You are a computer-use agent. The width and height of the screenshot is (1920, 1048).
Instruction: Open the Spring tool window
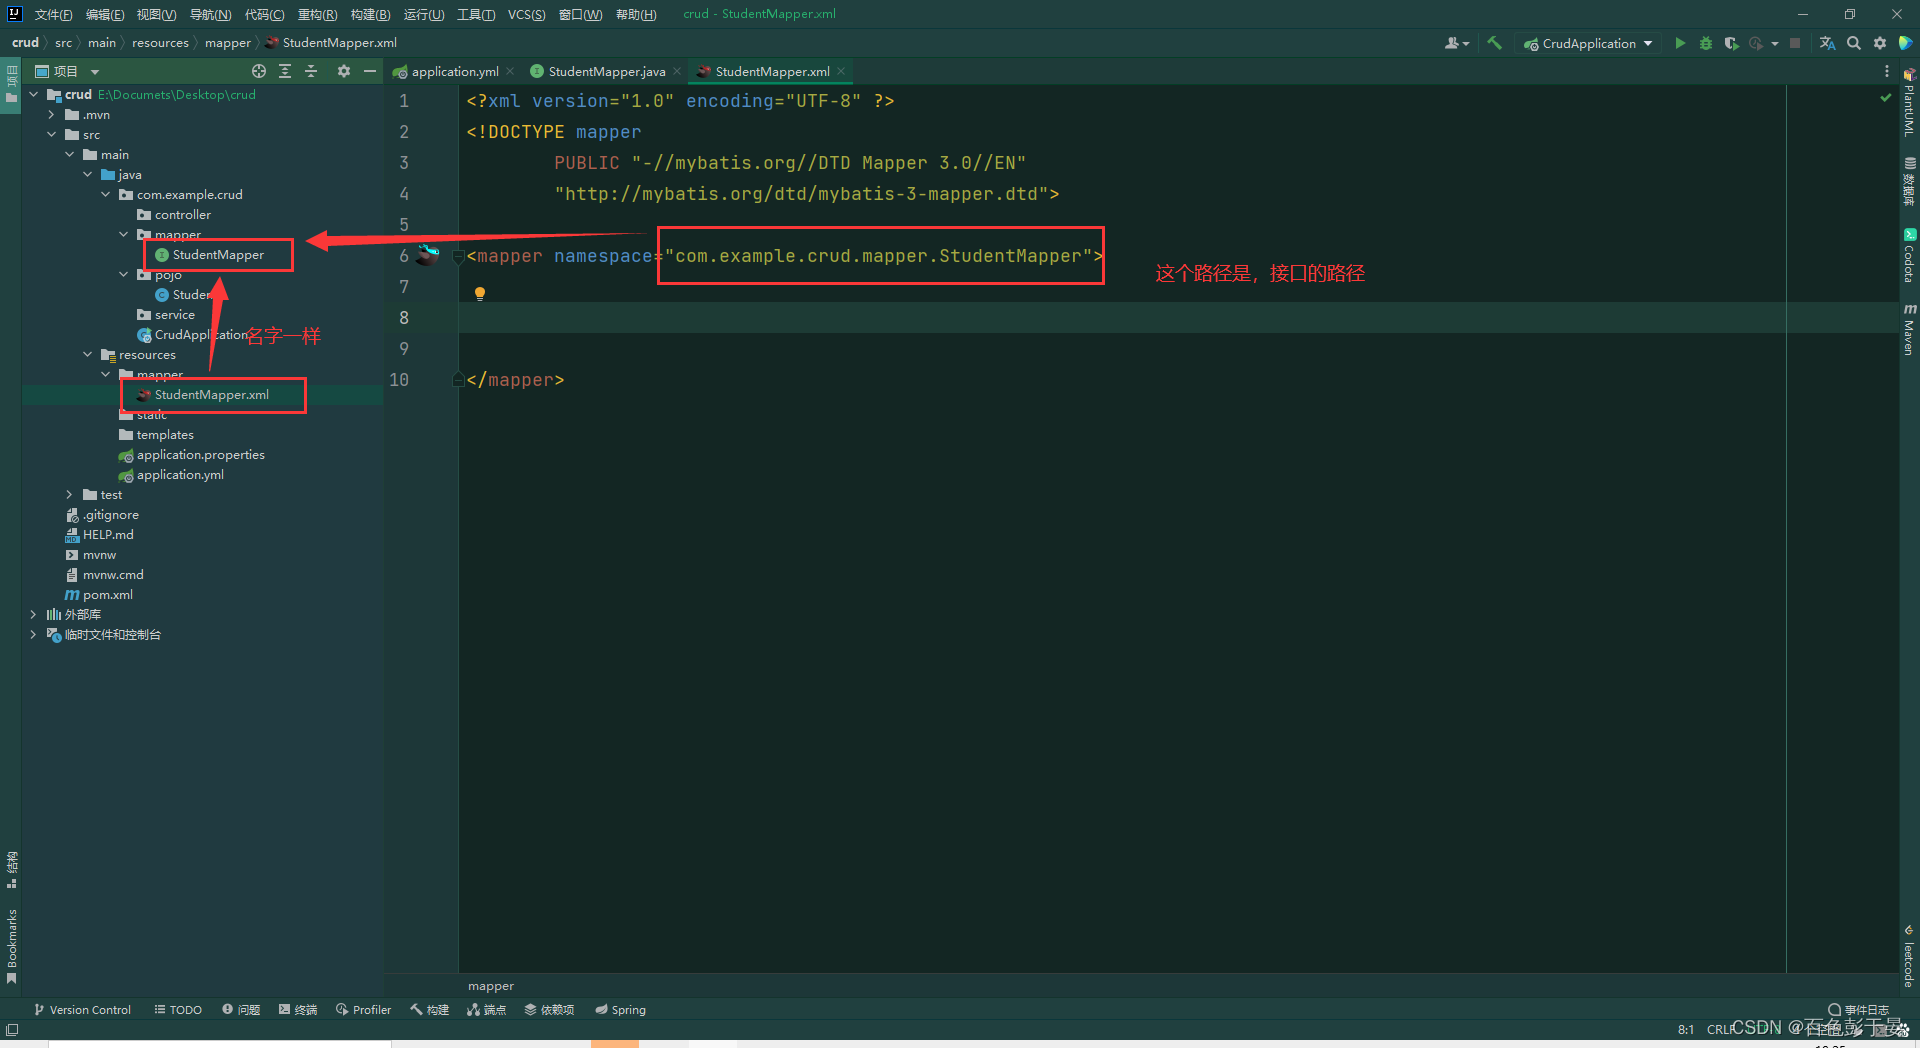620,1009
